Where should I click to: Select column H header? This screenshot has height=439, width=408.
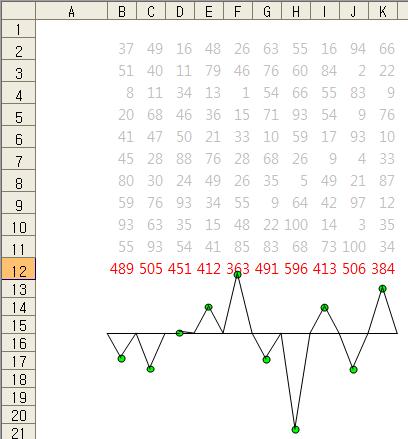pos(296,12)
